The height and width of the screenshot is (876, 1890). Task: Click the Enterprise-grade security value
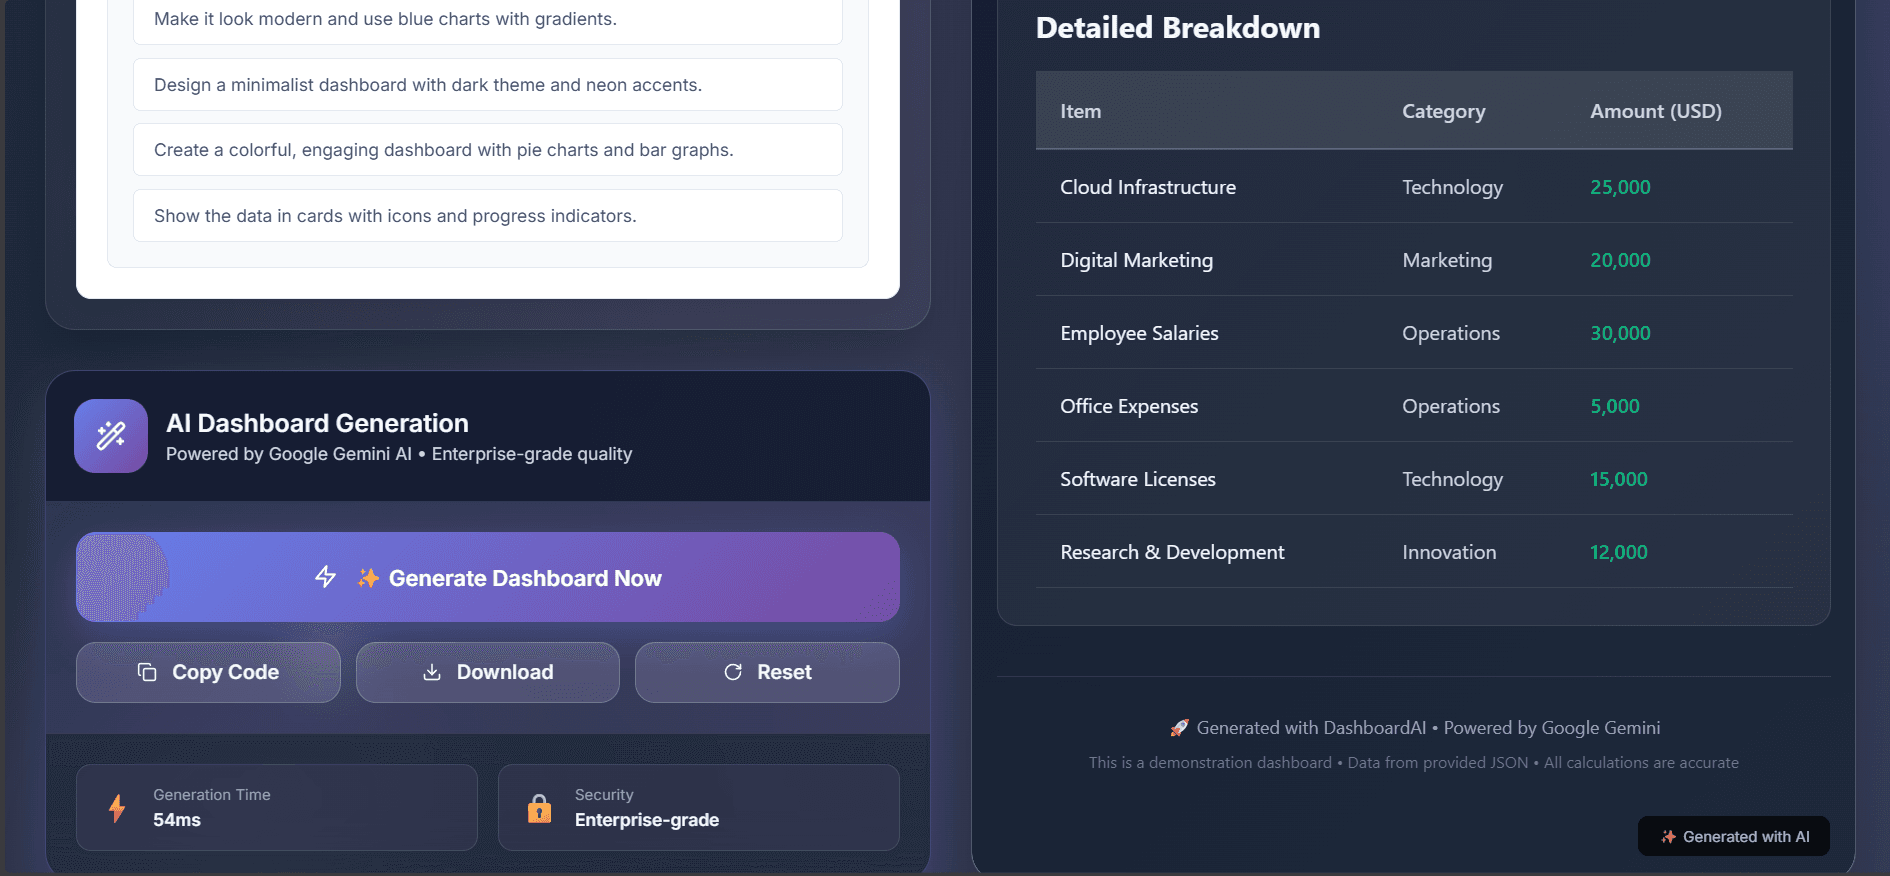click(647, 820)
